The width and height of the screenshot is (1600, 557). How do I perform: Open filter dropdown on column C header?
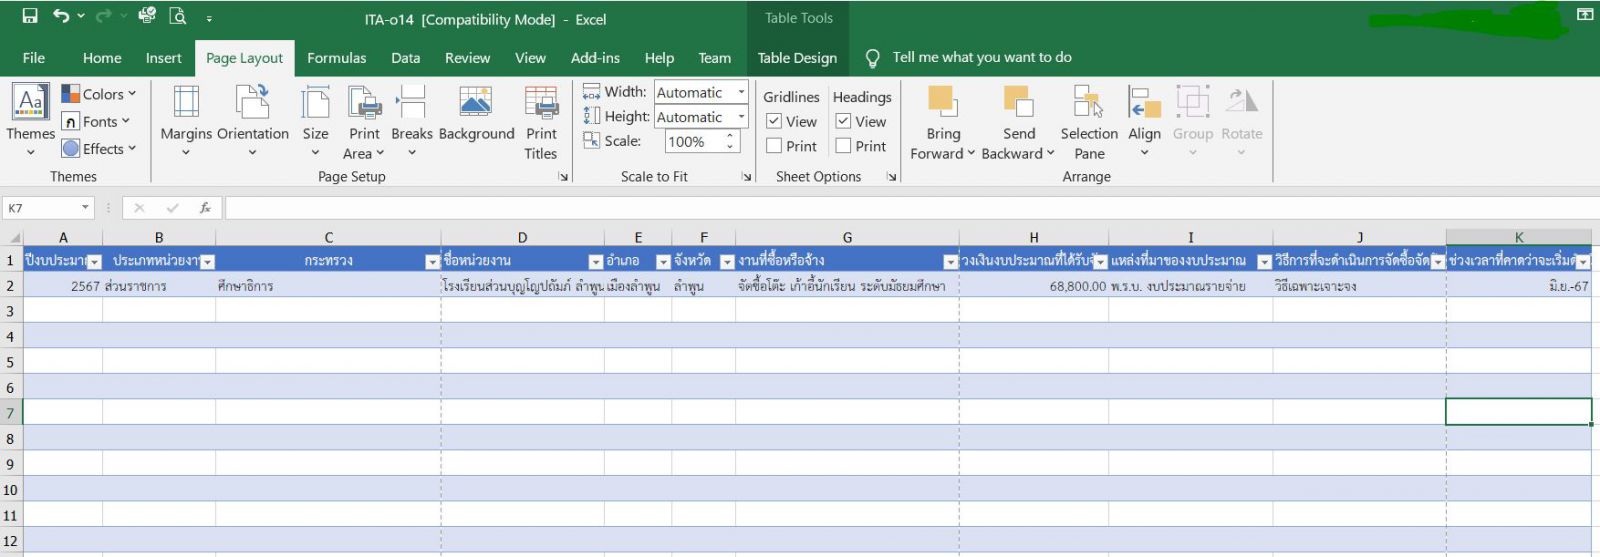(432, 262)
